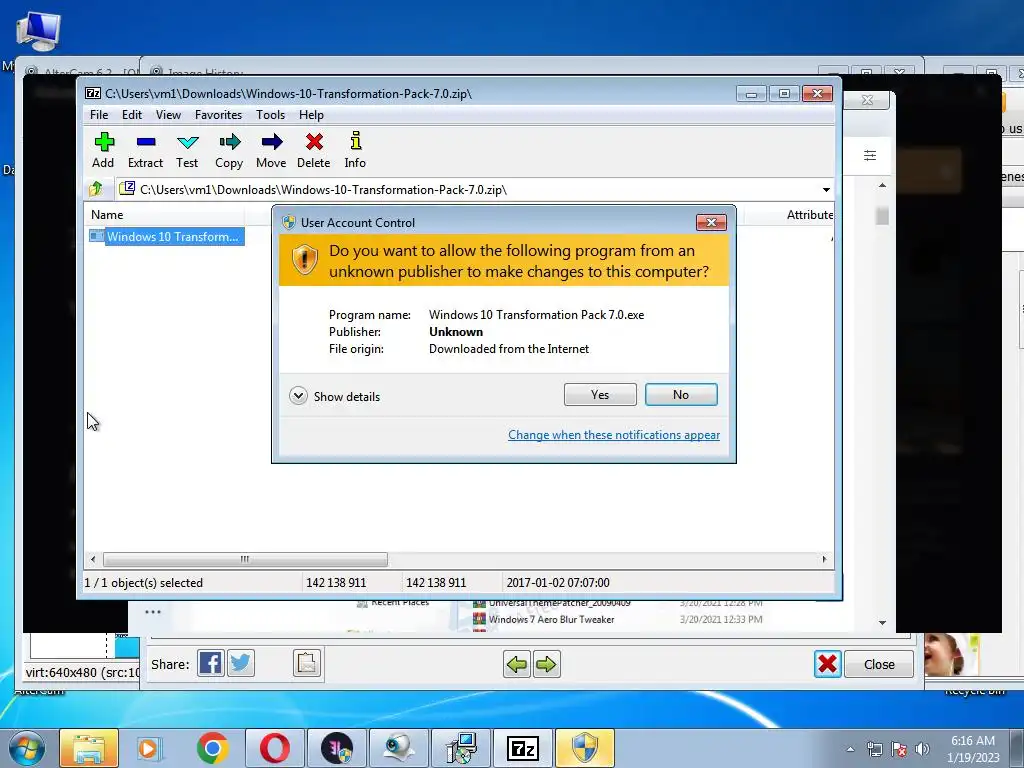Screen dimensions: 1024x768
Task: Launch Windows Media Player taskbar icon
Action: coord(150,748)
